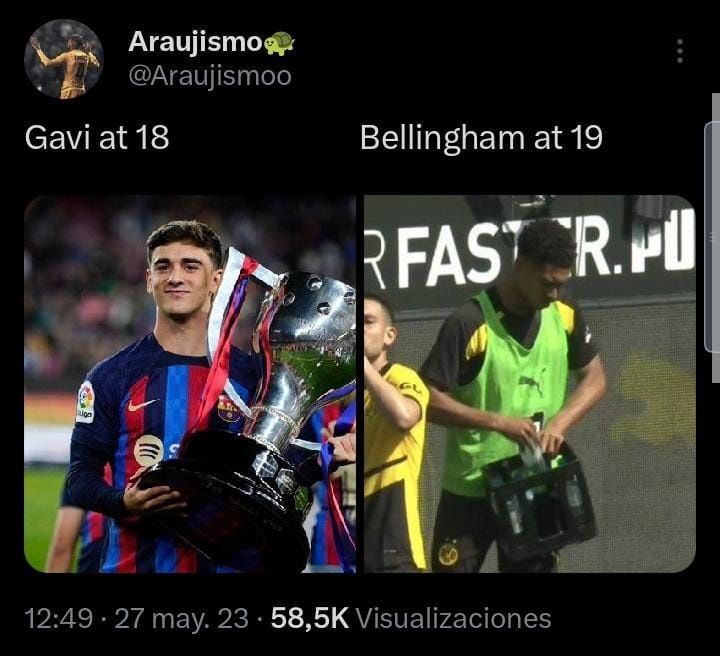Screen dimensions: 720x656
Task: Open the Bellingham bottle crate photo
Action: 530,384
